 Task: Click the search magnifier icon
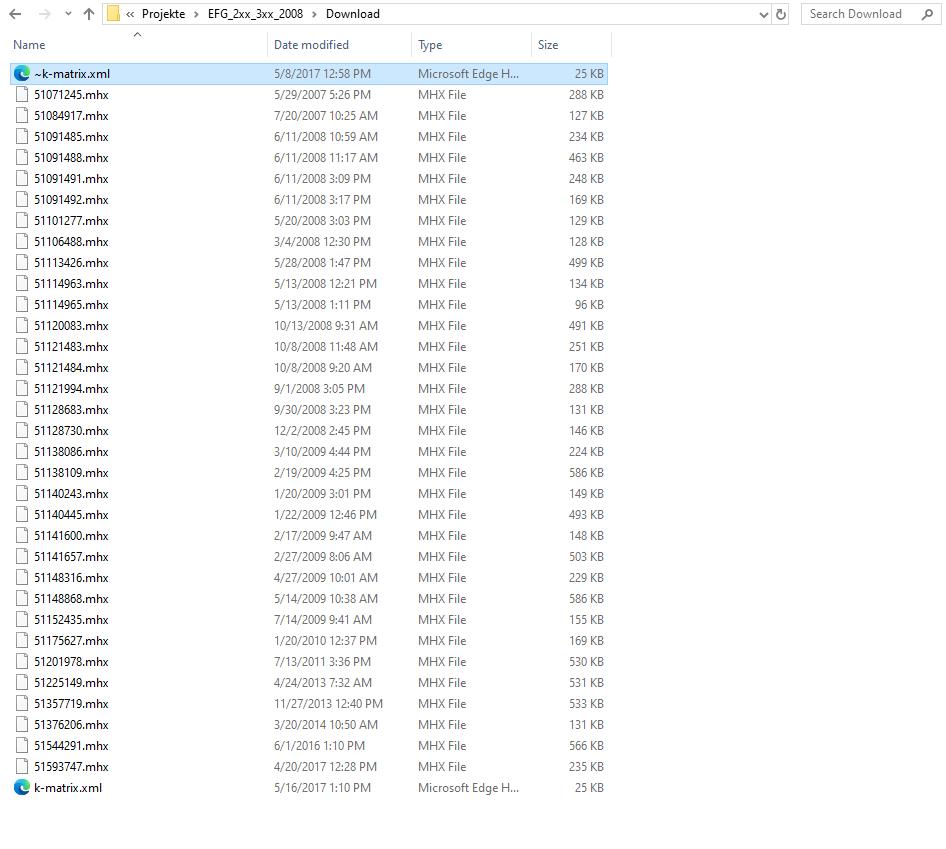[928, 14]
